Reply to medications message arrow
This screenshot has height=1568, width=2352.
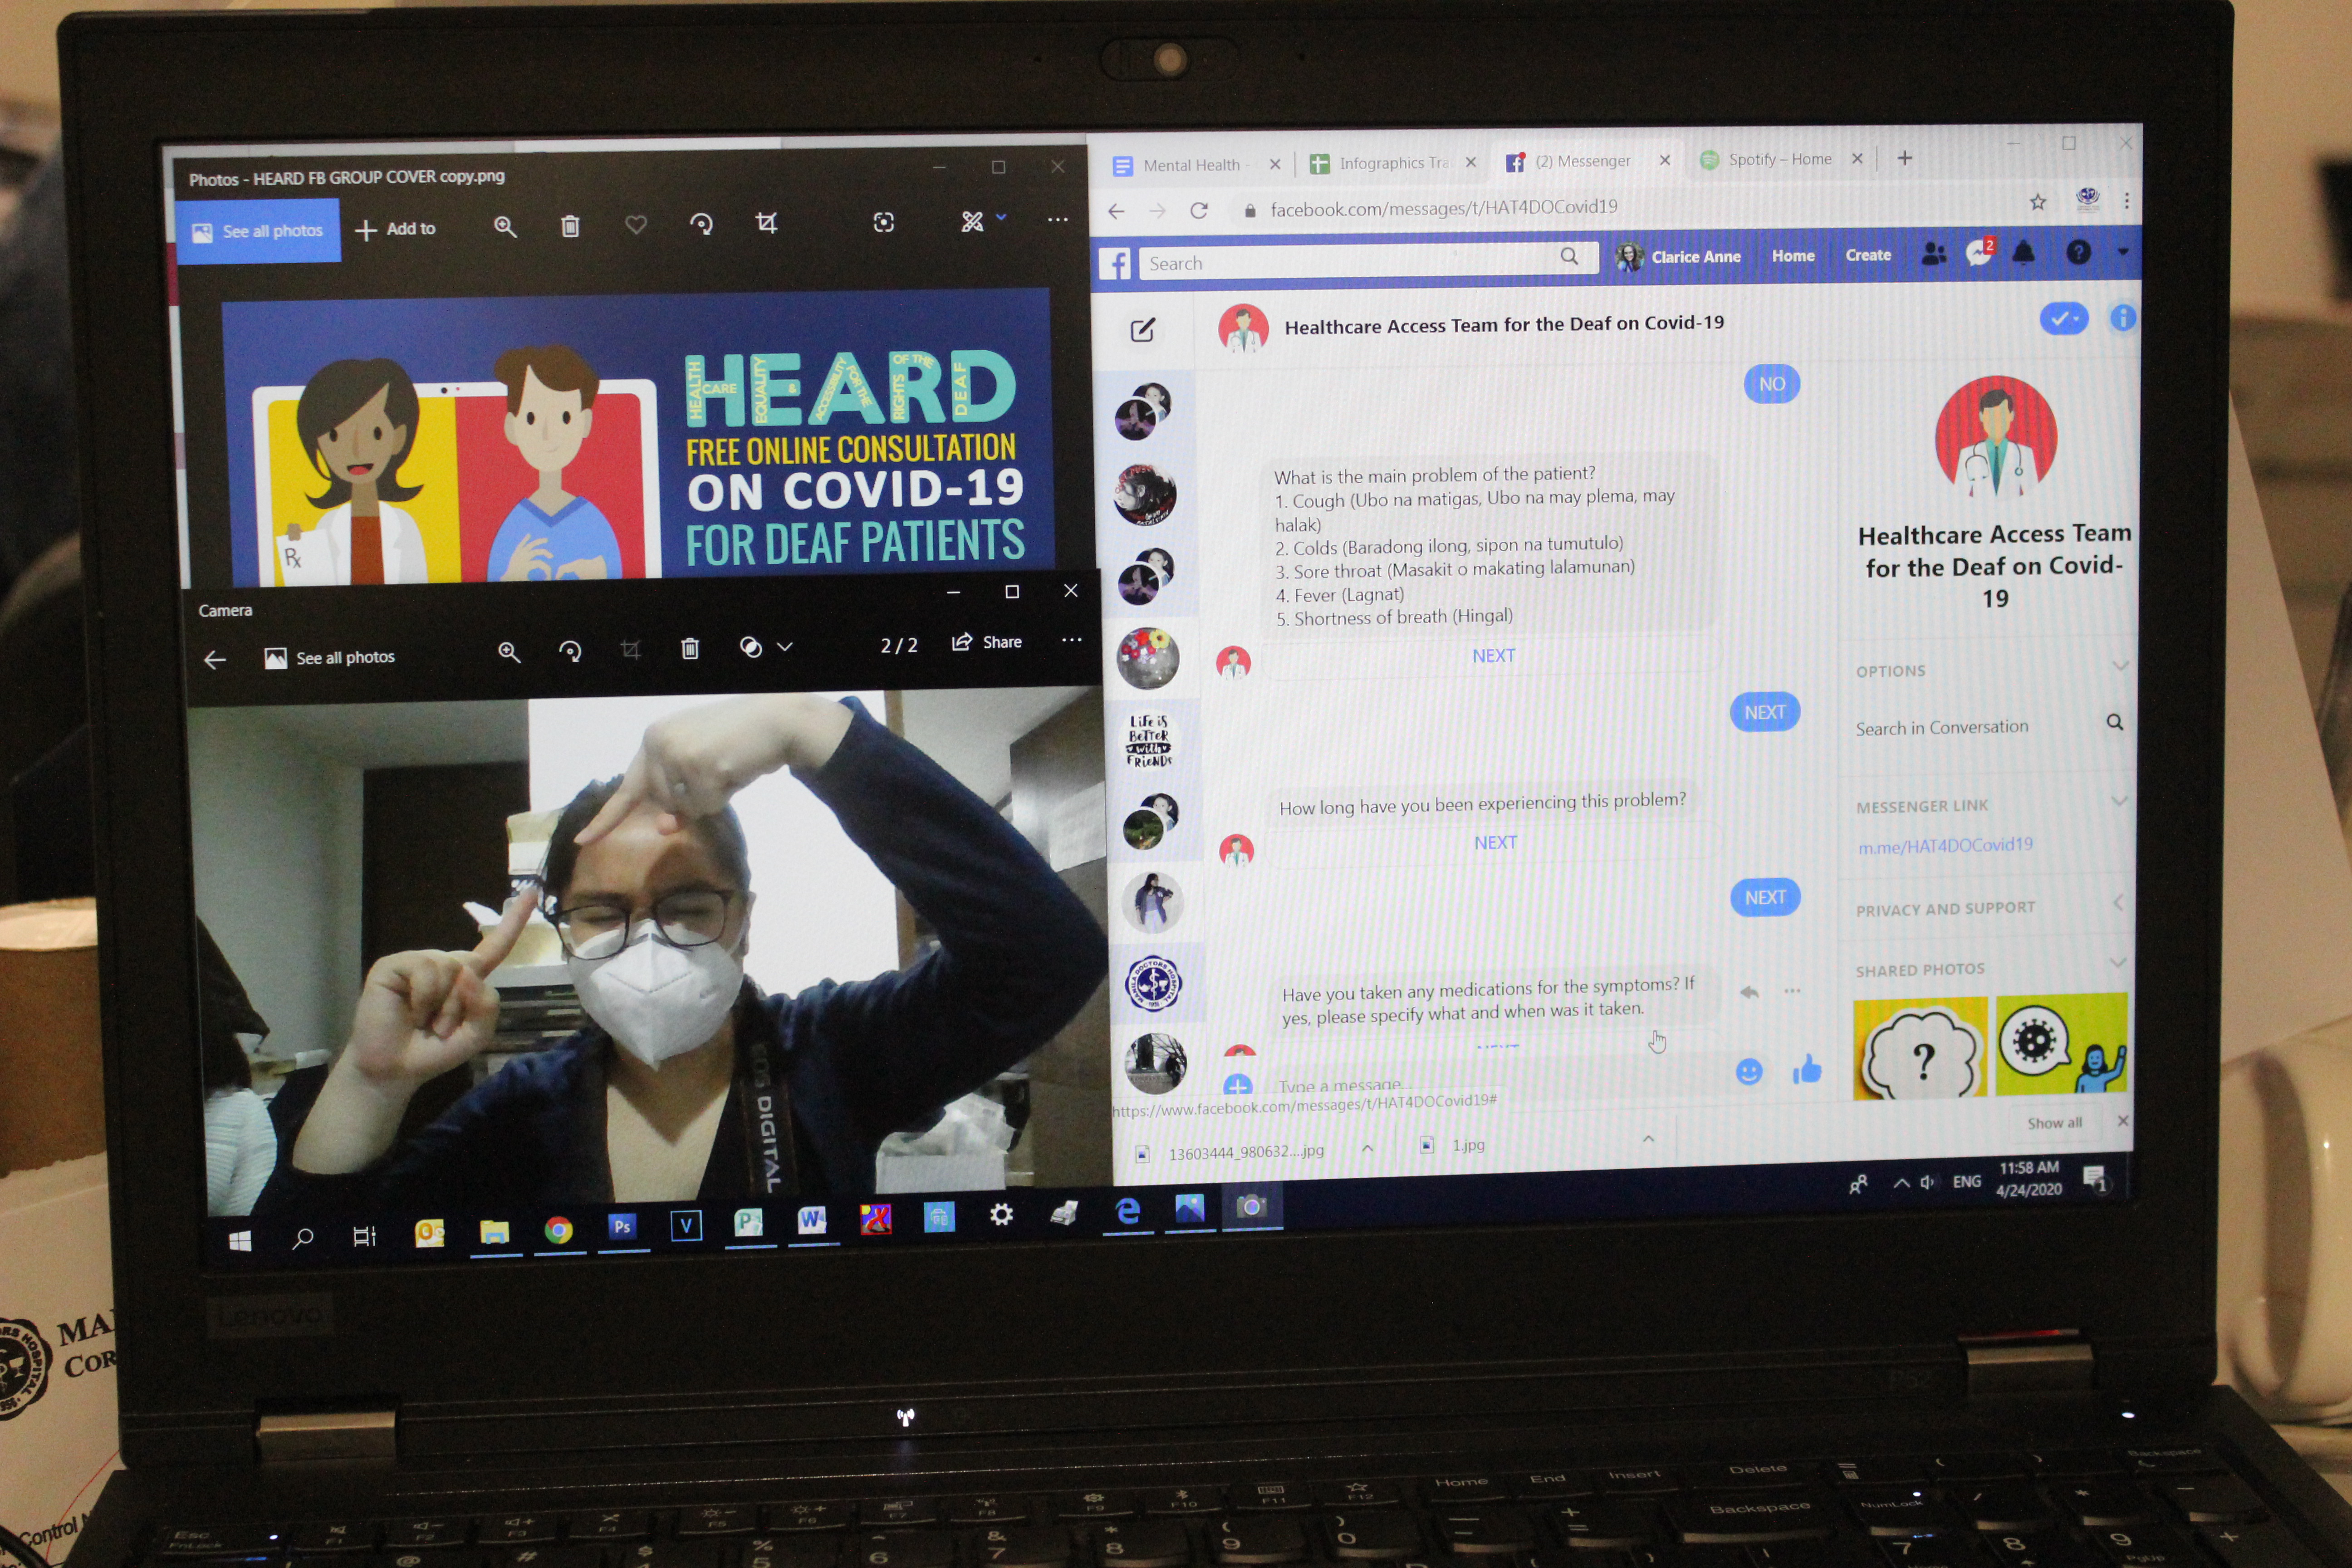click(1748, 992)
